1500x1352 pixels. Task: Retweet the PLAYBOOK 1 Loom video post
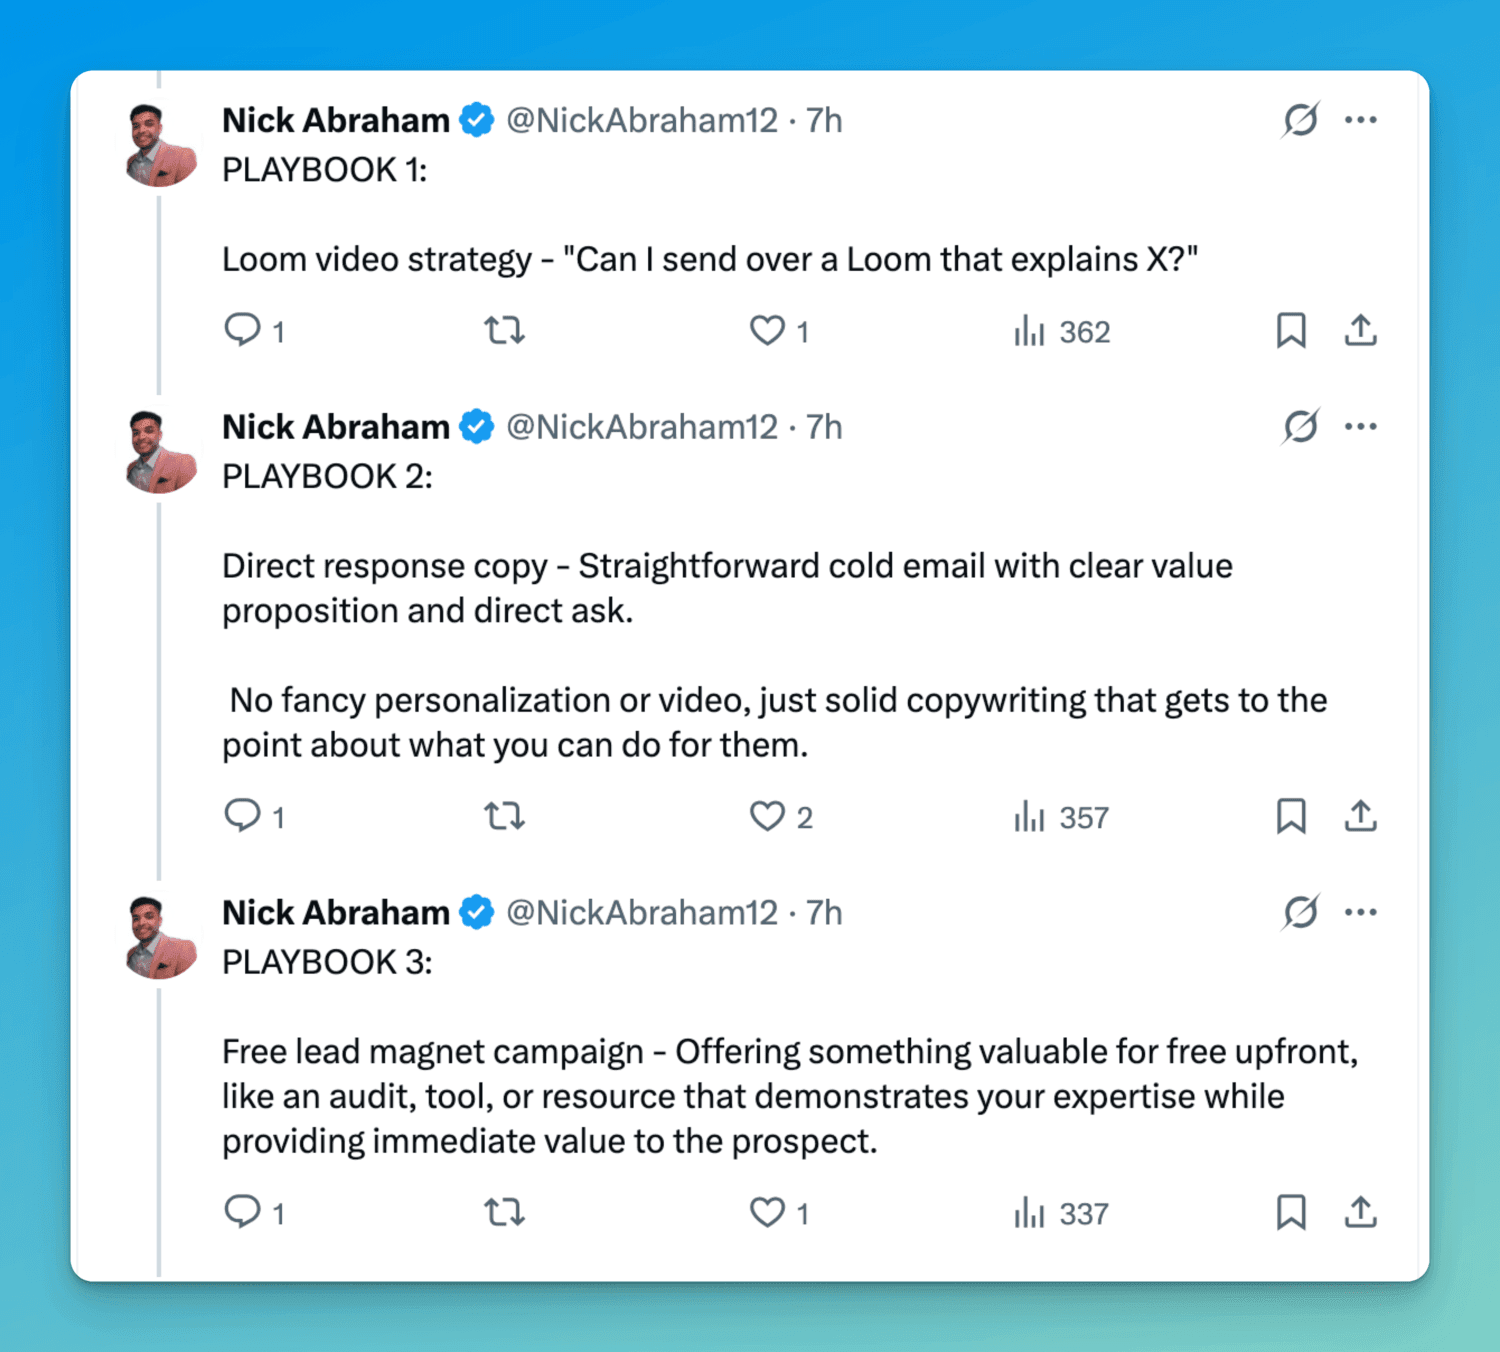tap(505, 330)
